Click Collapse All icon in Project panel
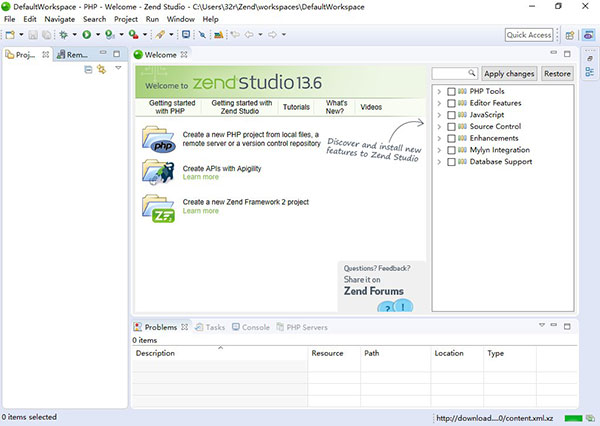This screenshot has height=426, width=600. click(88, 69)
